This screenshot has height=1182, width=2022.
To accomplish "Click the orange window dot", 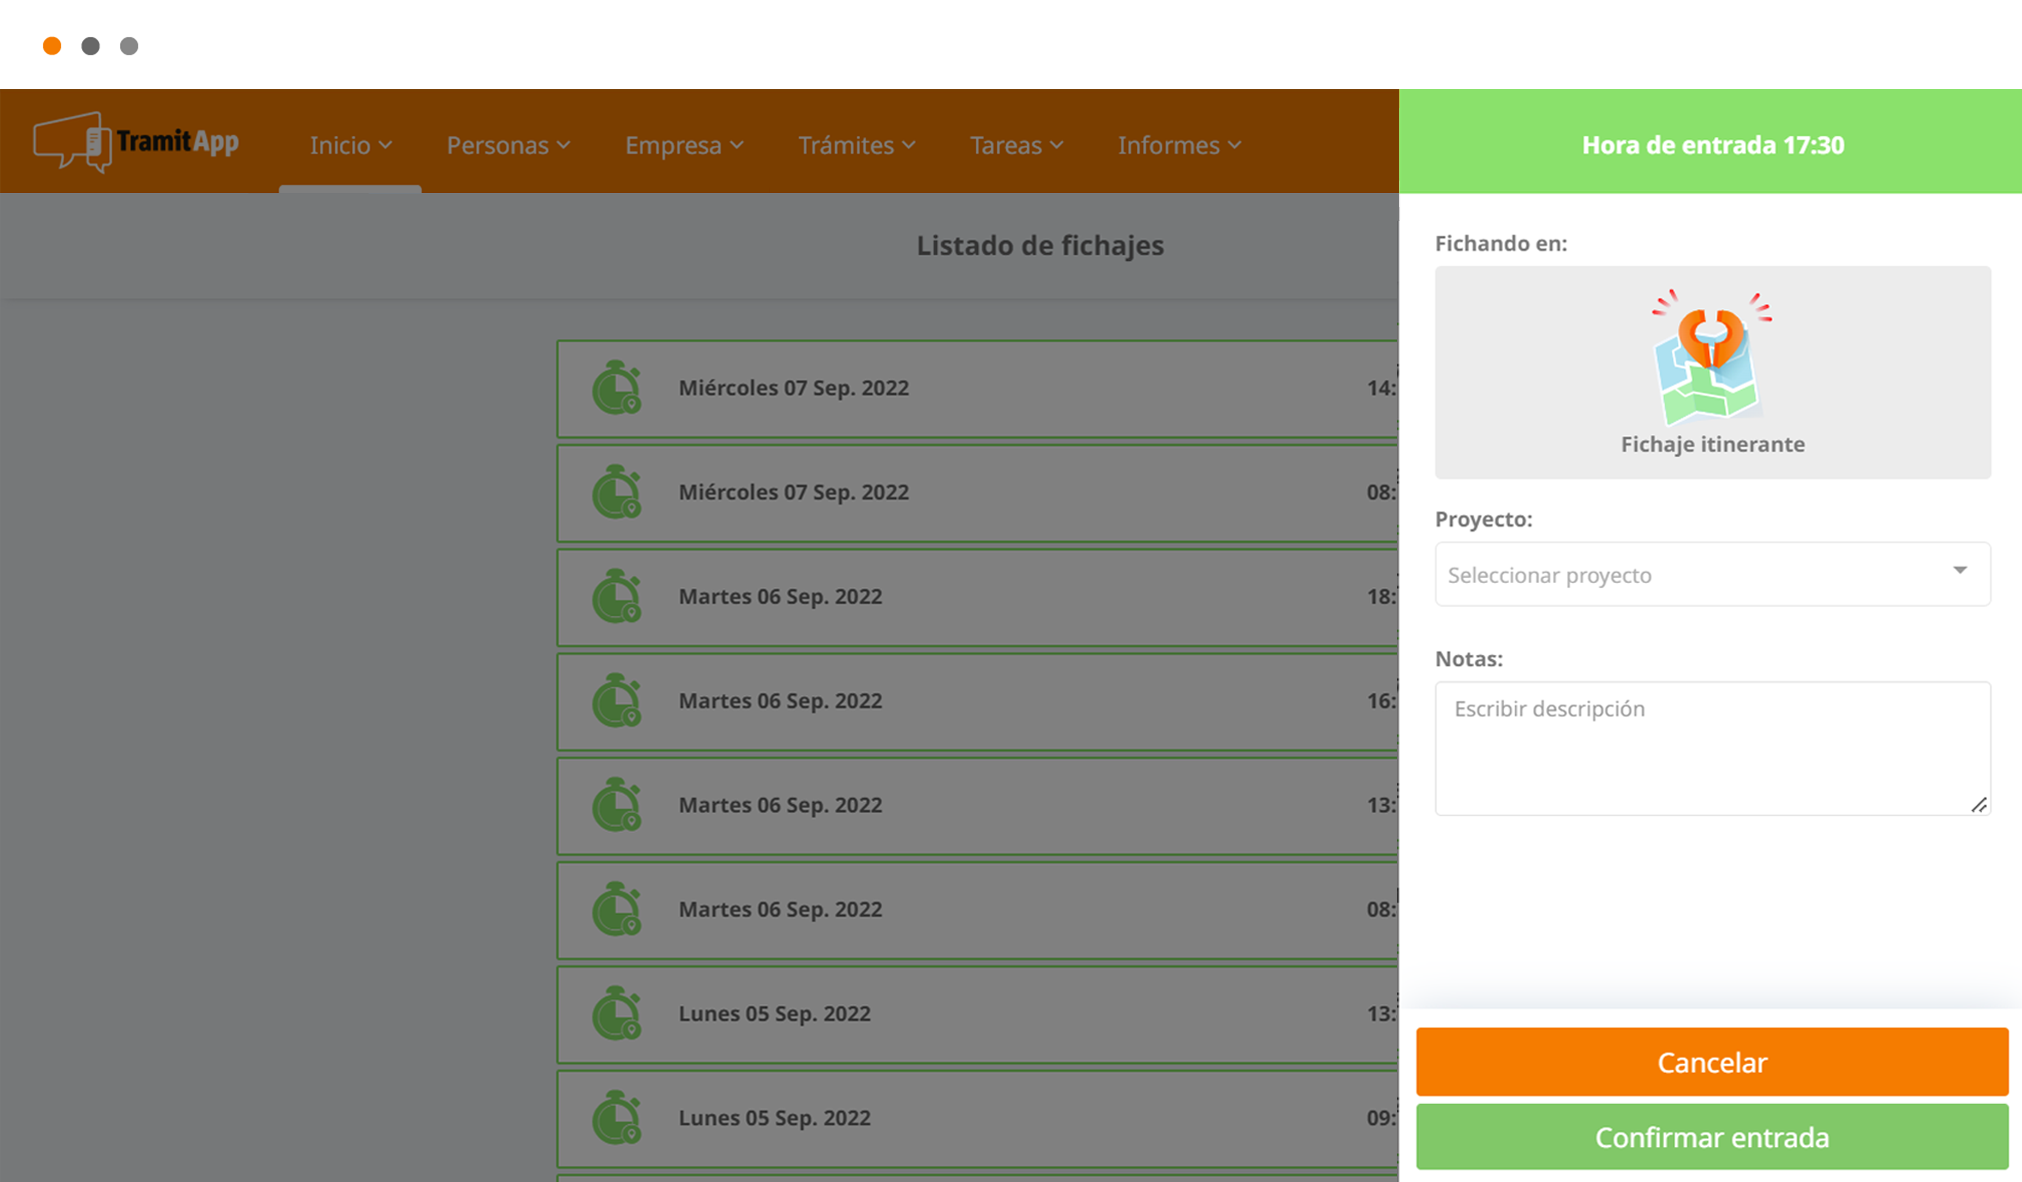I will point(52,46).
